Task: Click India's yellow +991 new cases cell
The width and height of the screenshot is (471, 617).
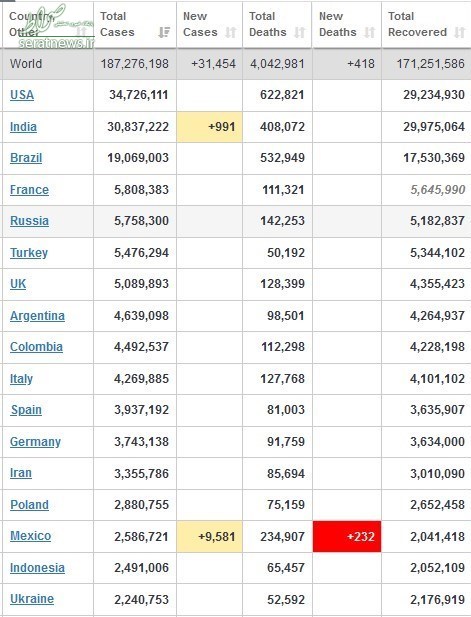Action: click(x=210, y=127)
